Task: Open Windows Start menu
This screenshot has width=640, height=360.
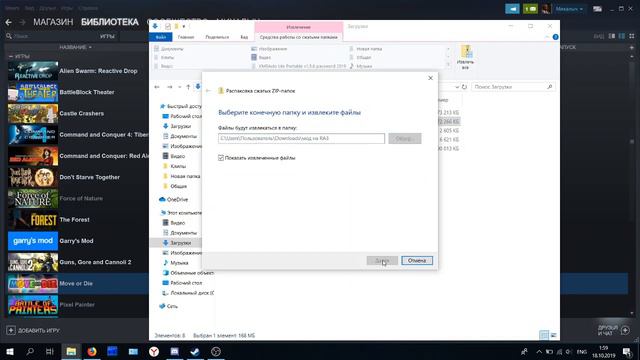Action: tap(10, 351)
